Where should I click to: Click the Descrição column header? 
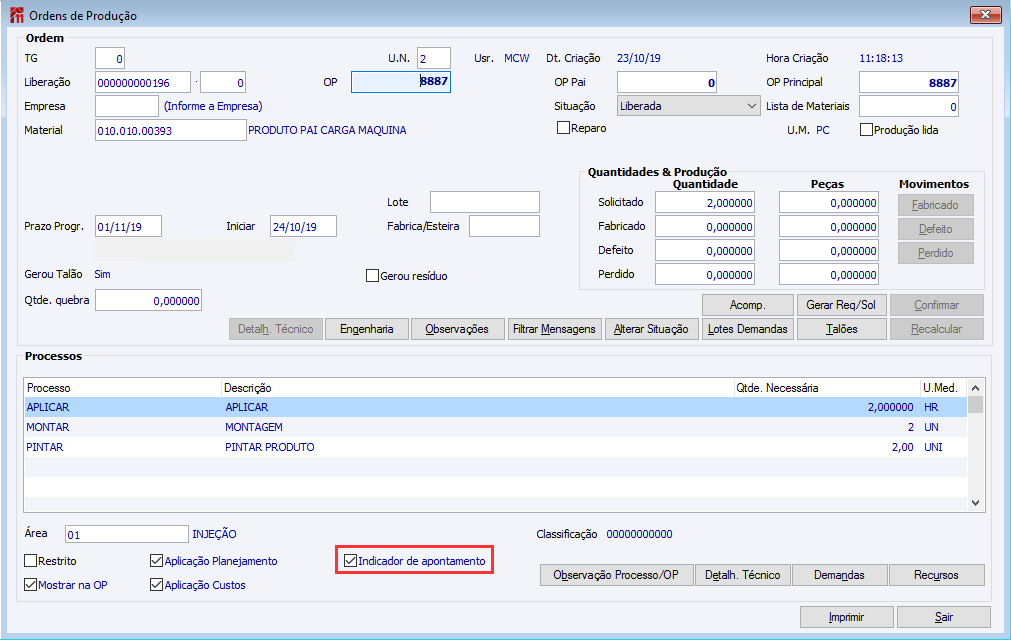[x=478, y=388]
